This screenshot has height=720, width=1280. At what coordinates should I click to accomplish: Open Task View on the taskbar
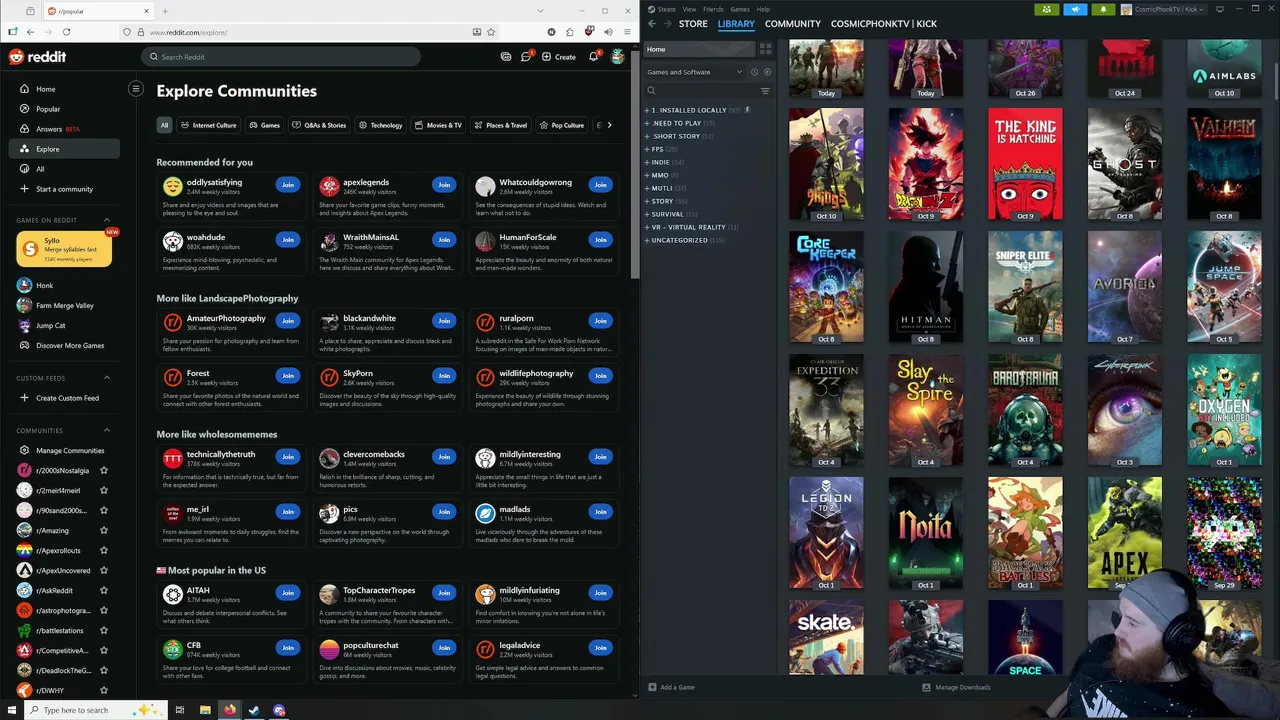(x=180, y=710)
